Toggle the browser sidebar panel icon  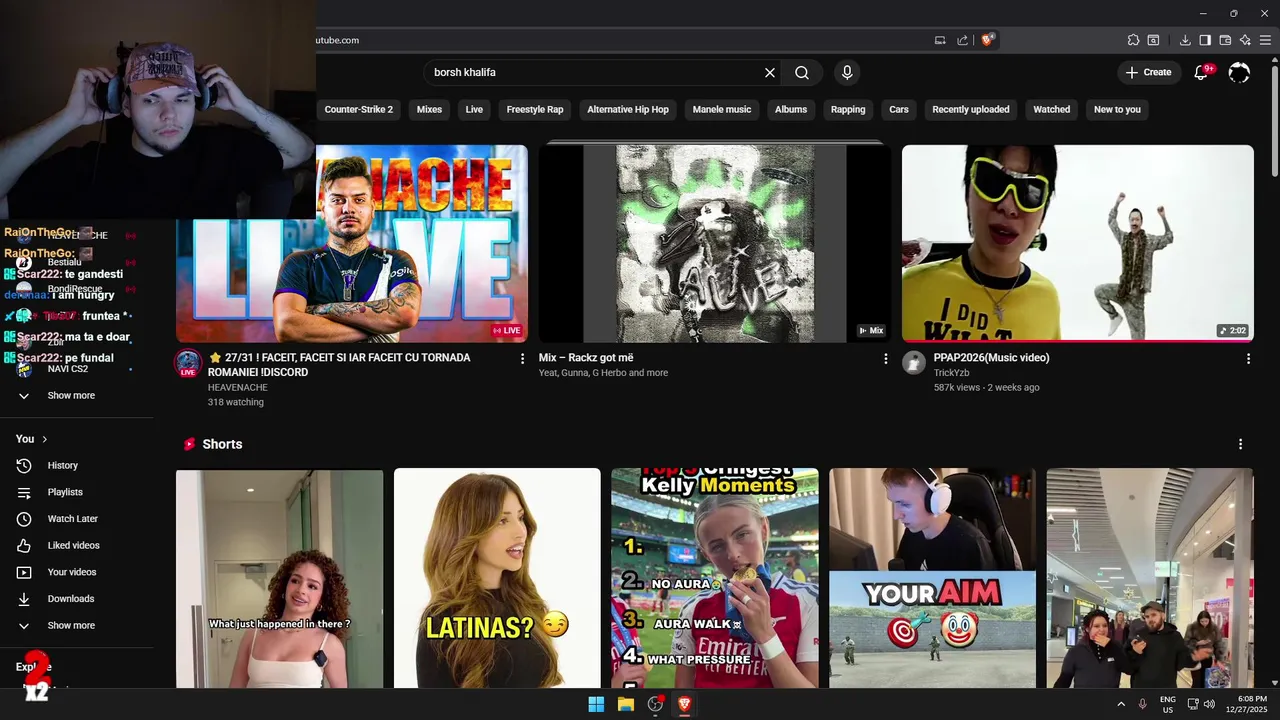click(1205, 40)
